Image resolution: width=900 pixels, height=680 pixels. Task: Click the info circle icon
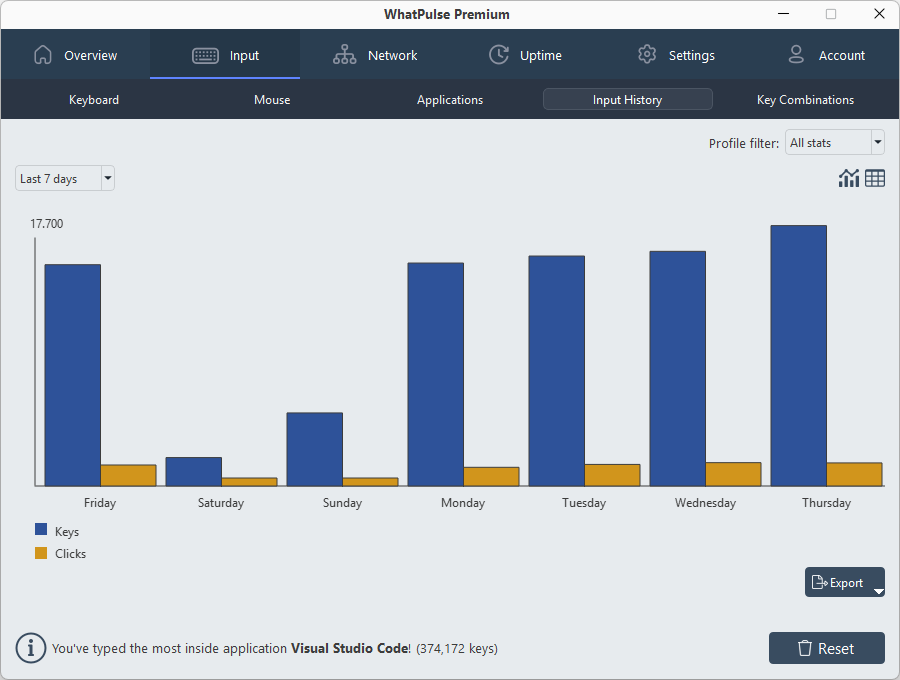[31, 648]
